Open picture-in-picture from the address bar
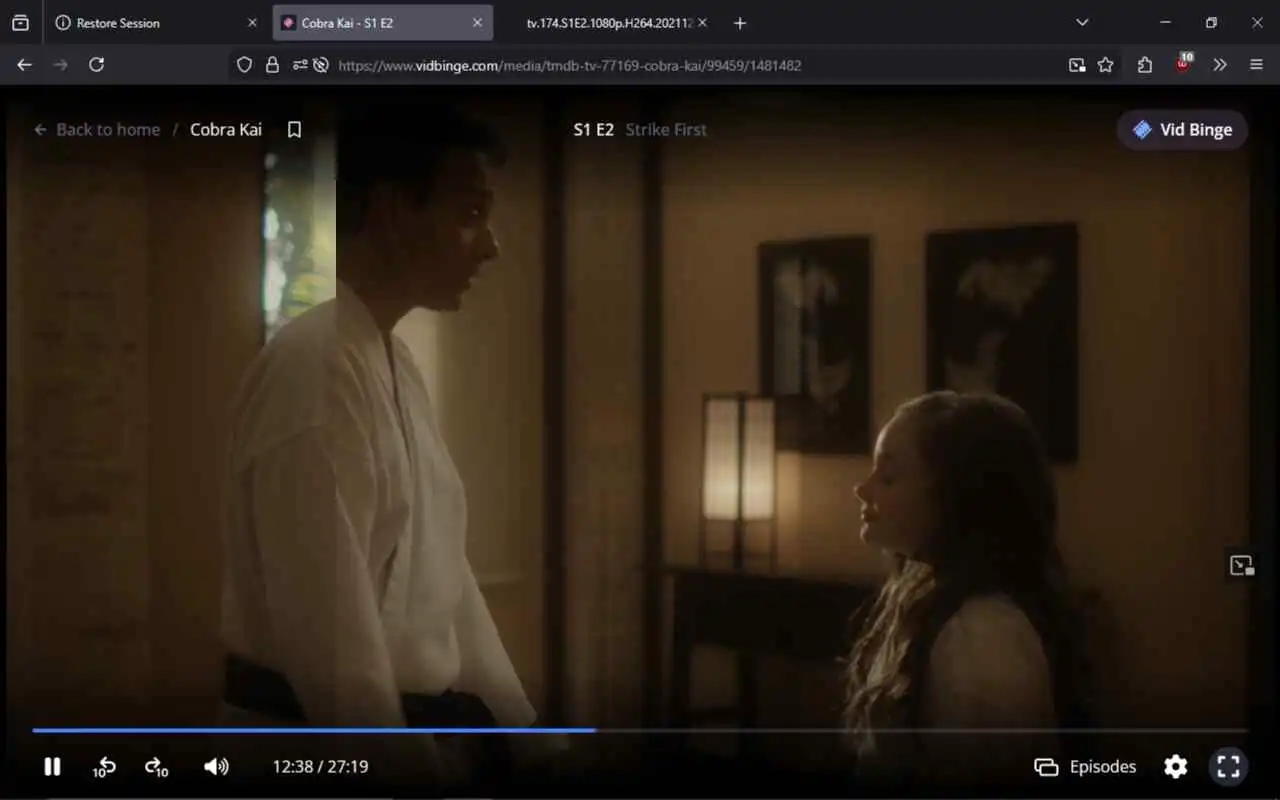The width and height of the screenshot is (1280, 800). [x=1077, y=65]
